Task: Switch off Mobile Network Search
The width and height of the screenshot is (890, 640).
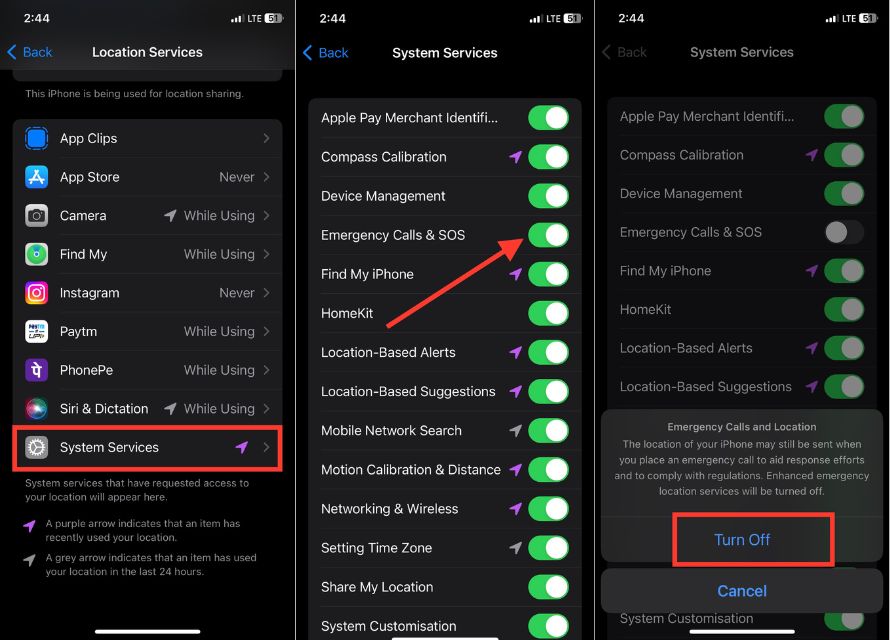Action: [x=548, y=431]
